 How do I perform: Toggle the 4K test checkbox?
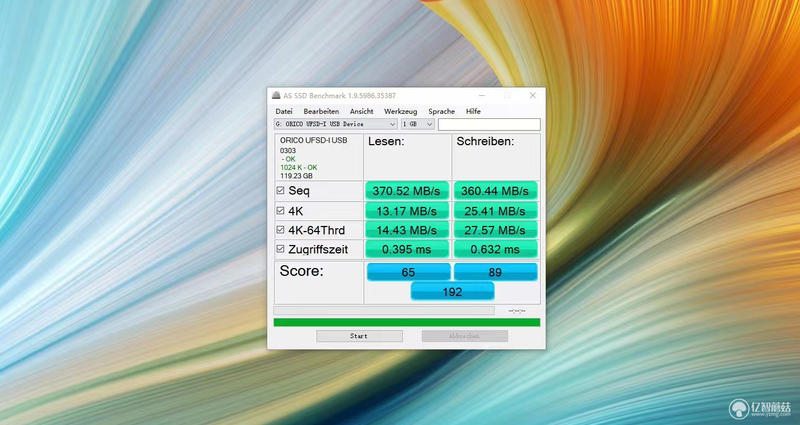point(280,210)
